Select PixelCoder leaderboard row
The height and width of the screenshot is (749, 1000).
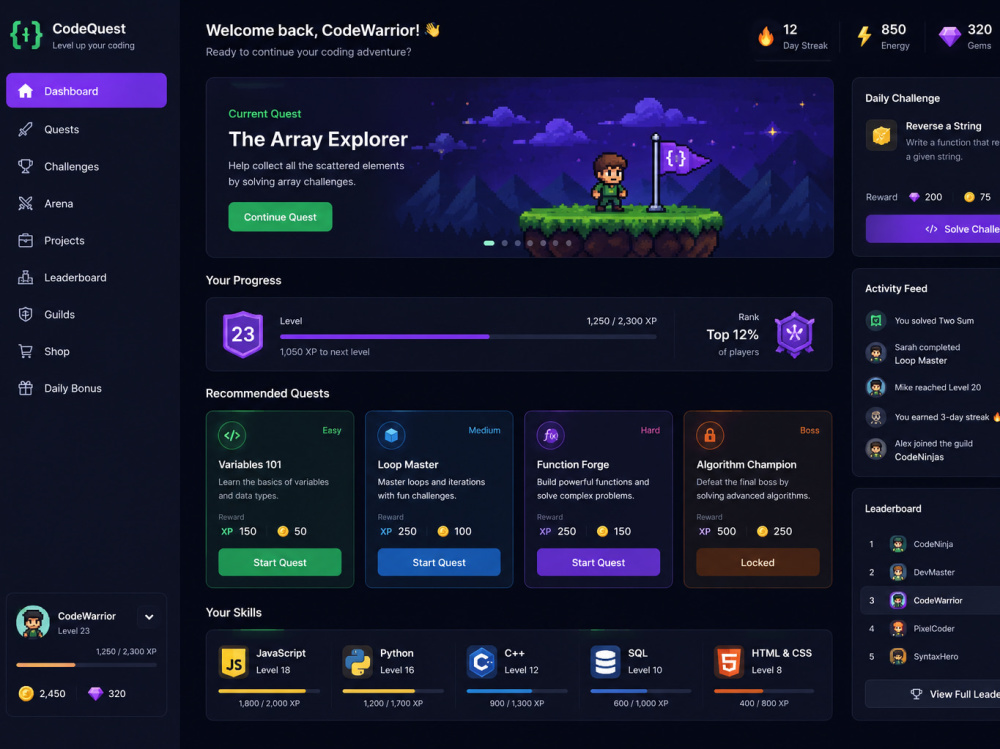[x=930, y=628]
